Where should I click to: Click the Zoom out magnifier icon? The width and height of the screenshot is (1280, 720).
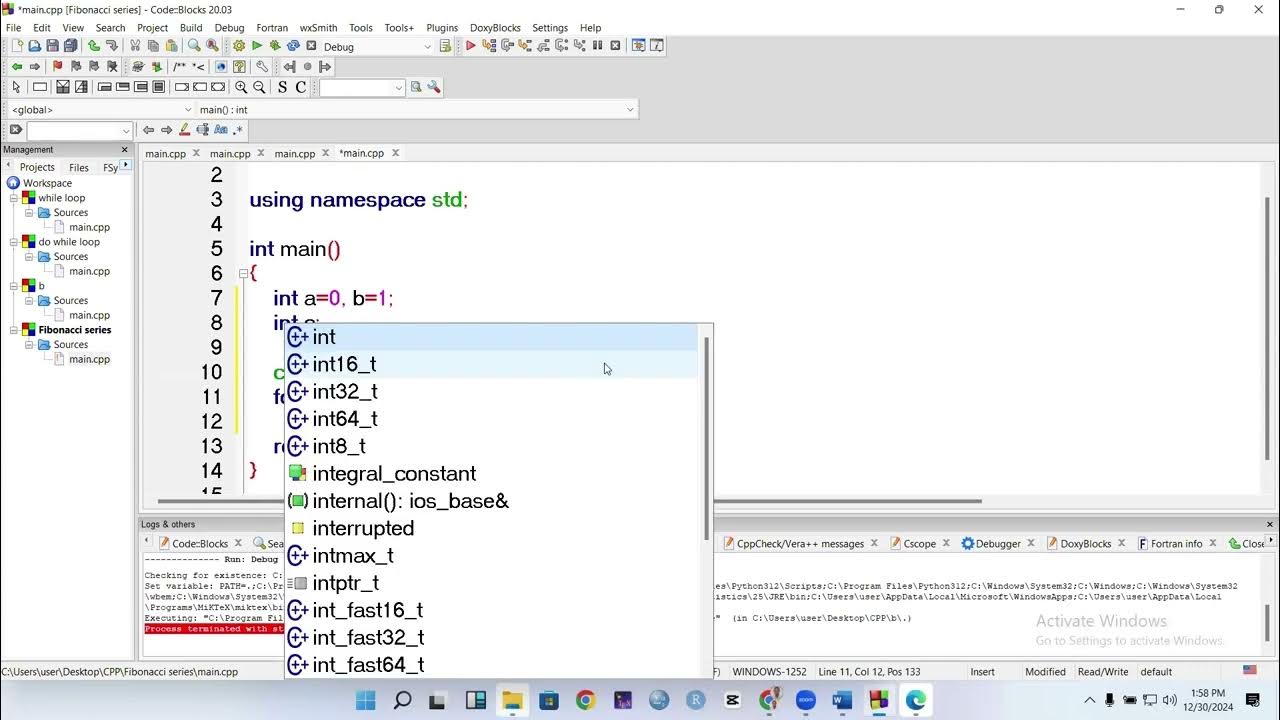(x=259, y=87)
